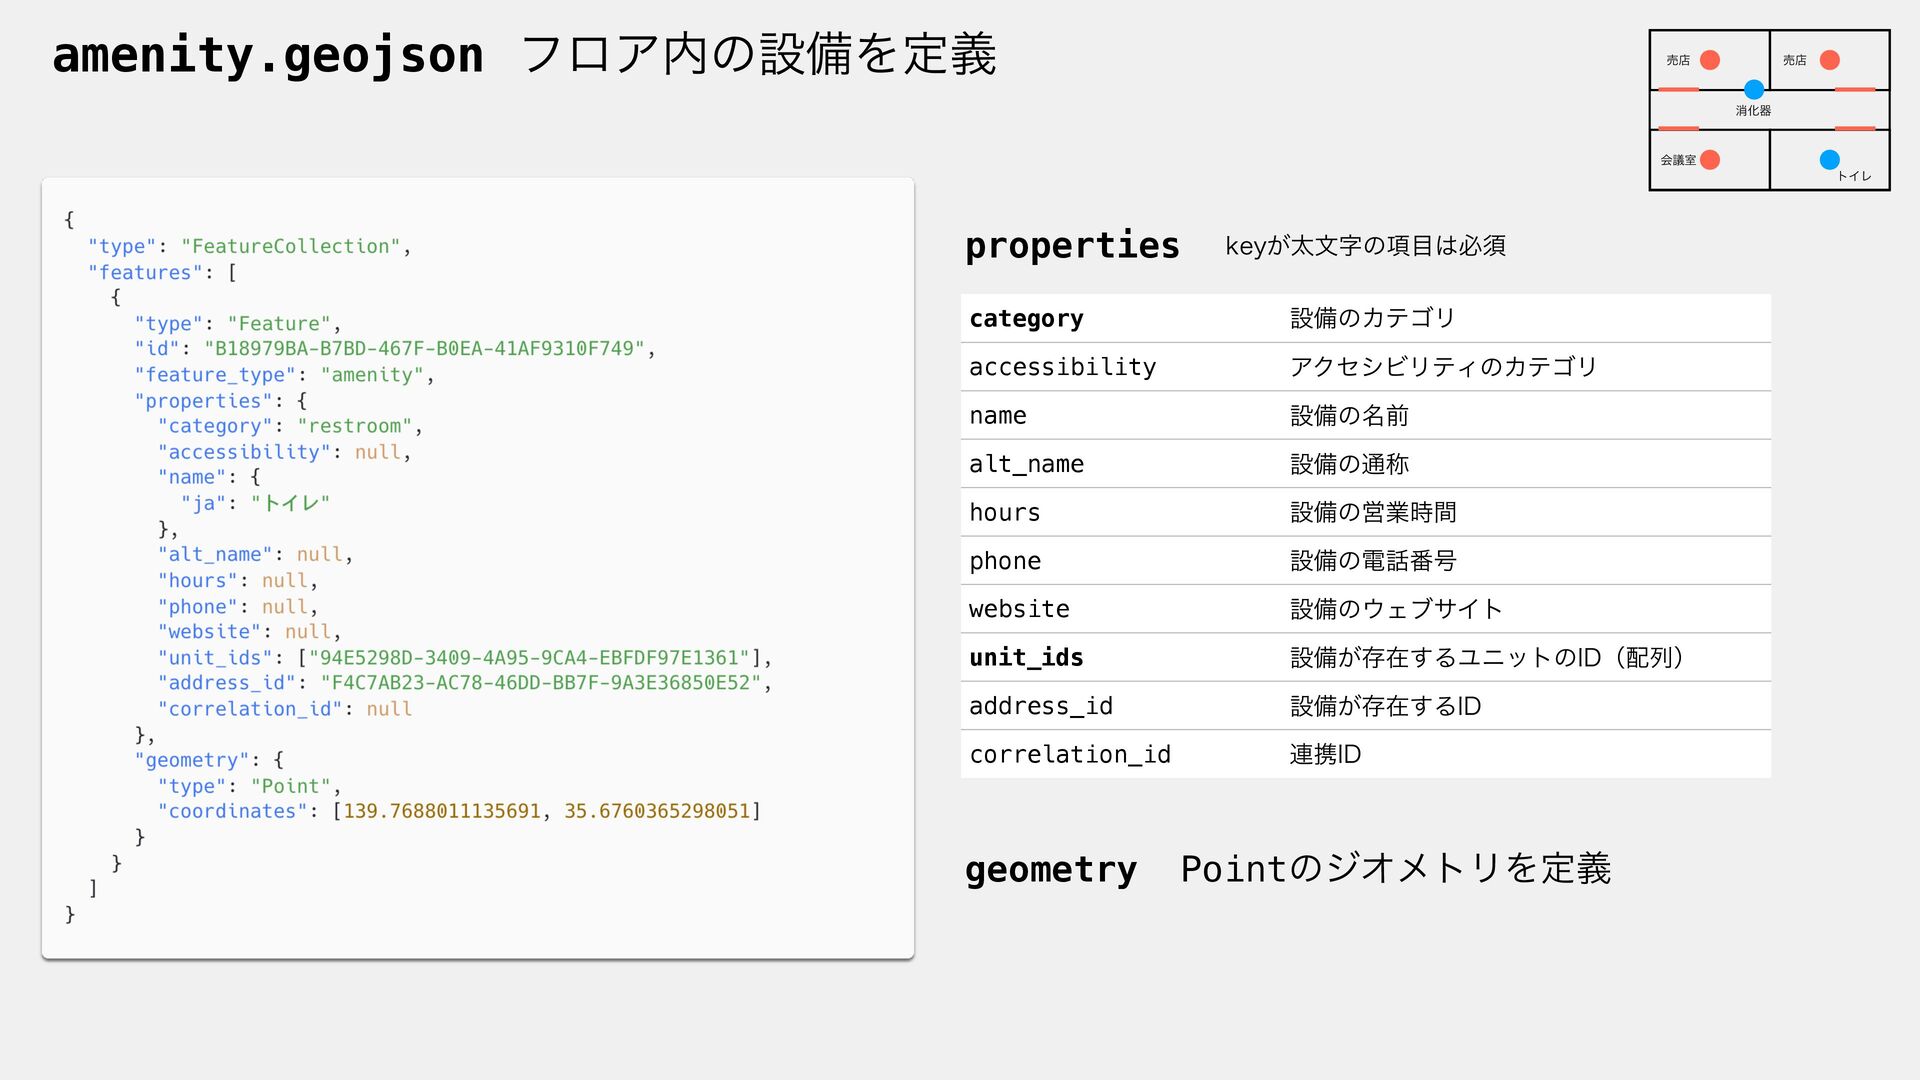Viewport: 1920px width, 1080px height.
Task: Click the accessibility key in the table
Action: (x=1062, y=367)
